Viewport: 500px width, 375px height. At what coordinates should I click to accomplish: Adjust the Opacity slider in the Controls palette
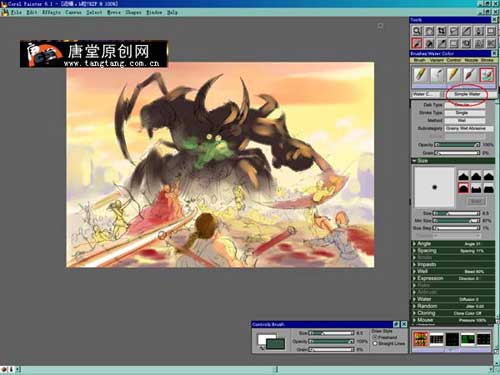tap(331, 341)
